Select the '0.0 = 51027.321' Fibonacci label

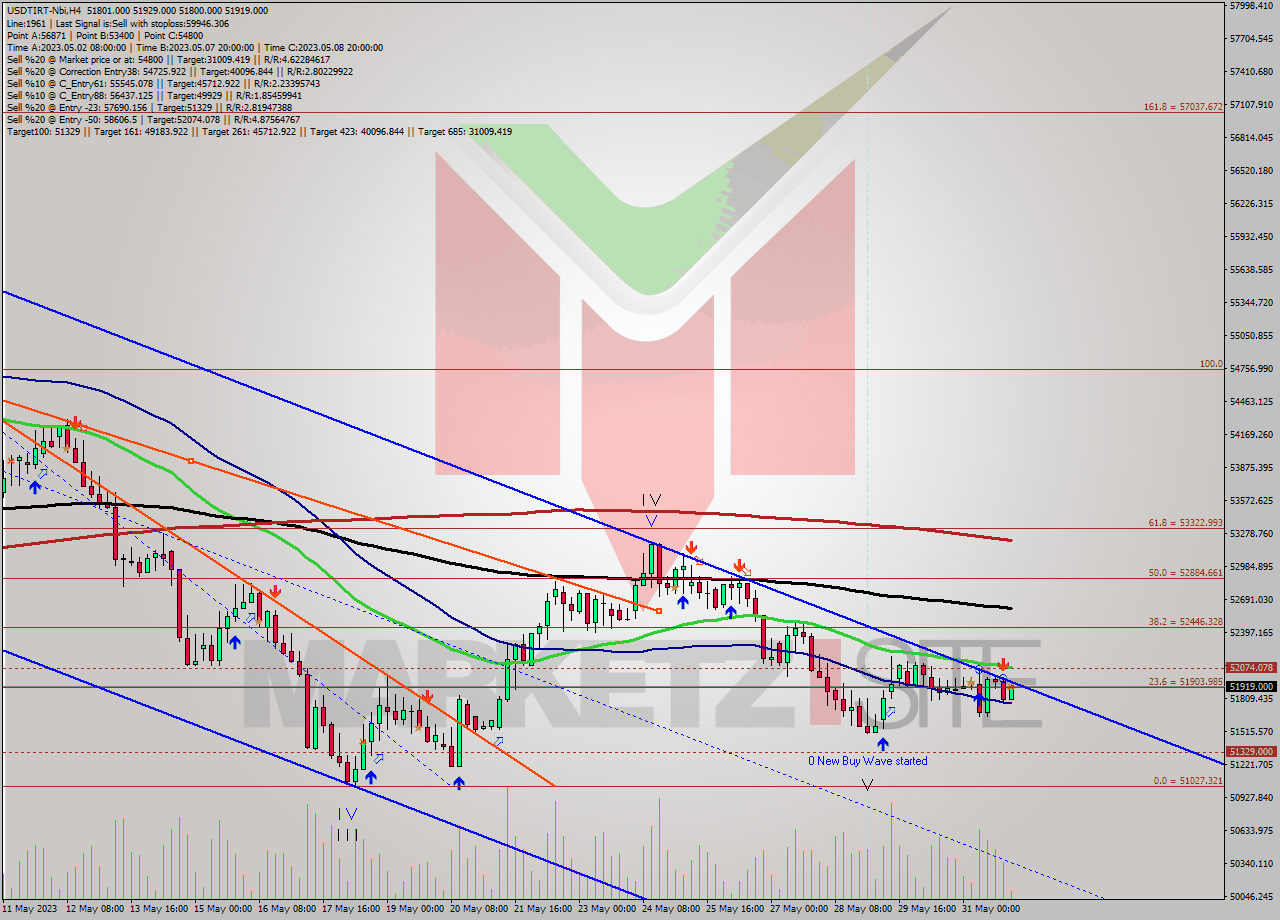[1188, 781]
